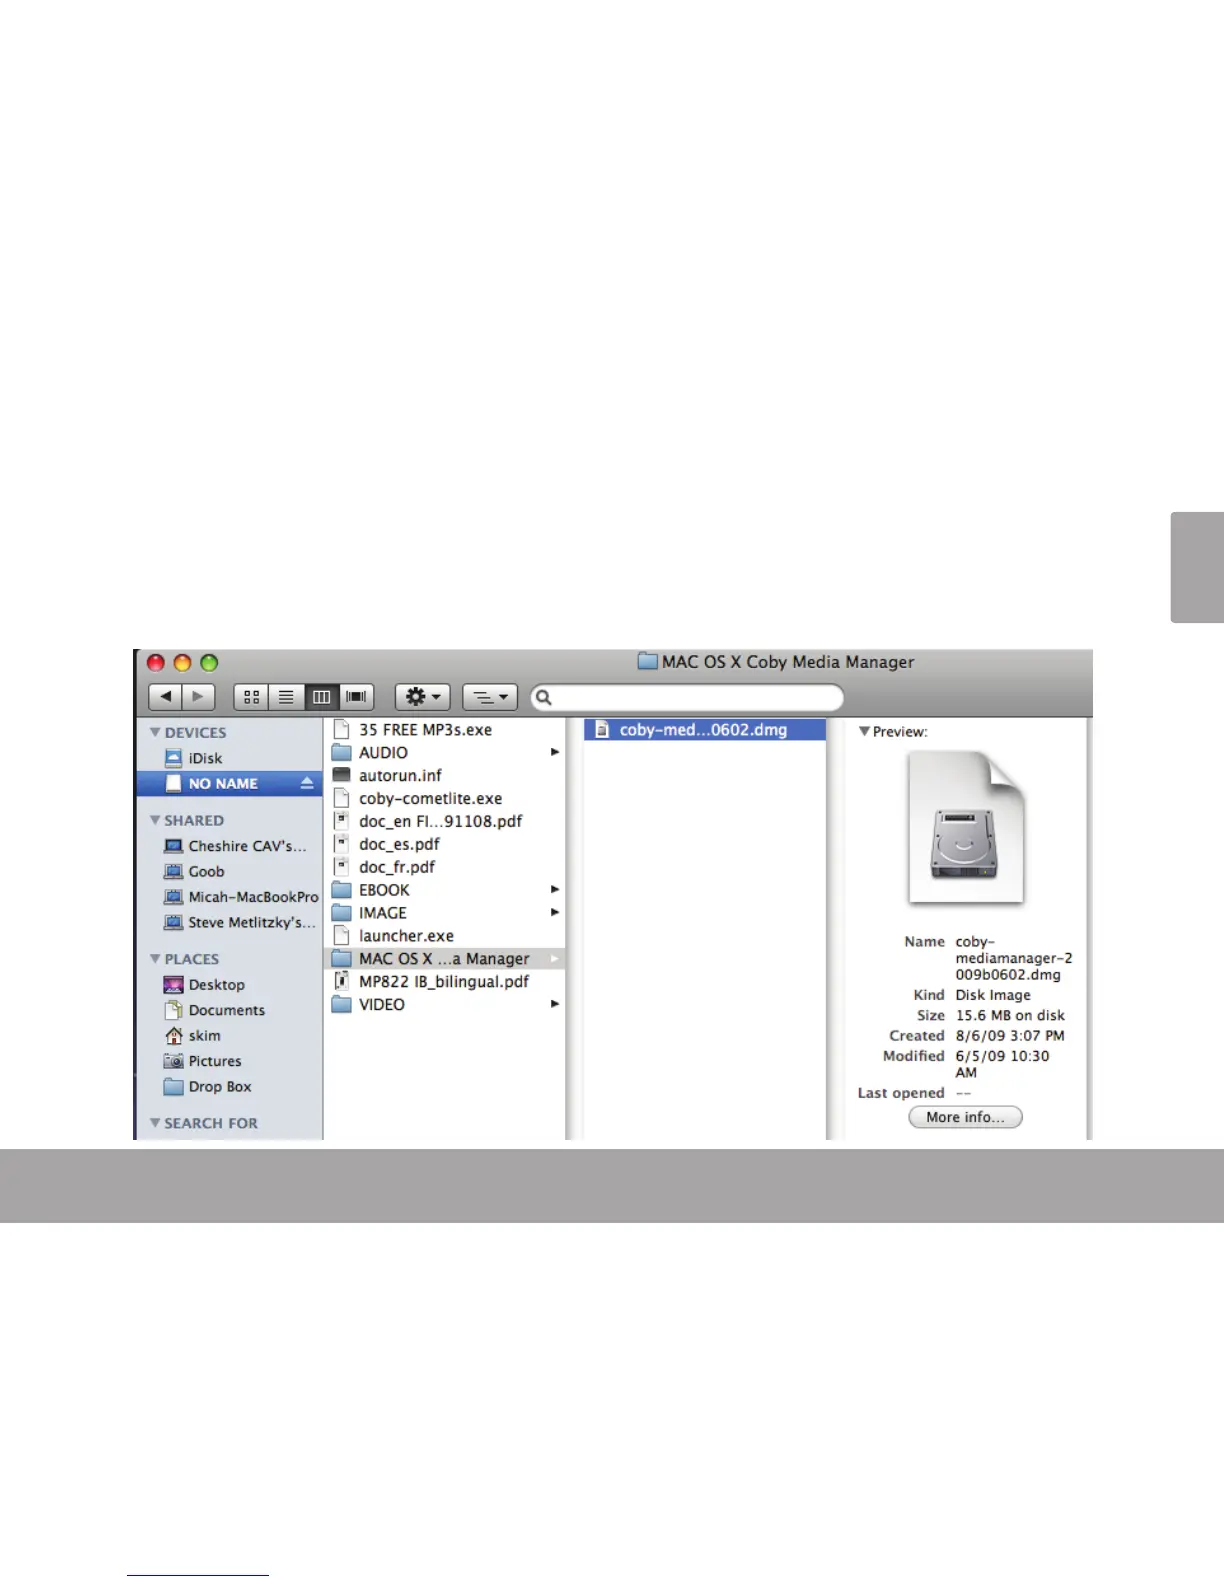The image size is (1224, 1584).
Task: Expand the IMAGE folder arrow
Action: point(554,912)
